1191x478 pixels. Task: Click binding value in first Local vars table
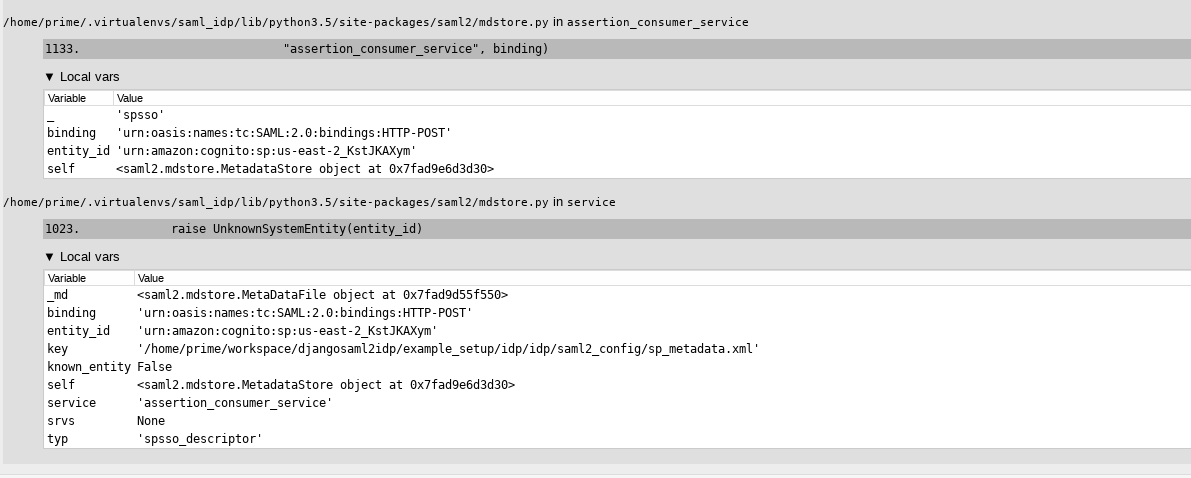[x=284, y=133]
